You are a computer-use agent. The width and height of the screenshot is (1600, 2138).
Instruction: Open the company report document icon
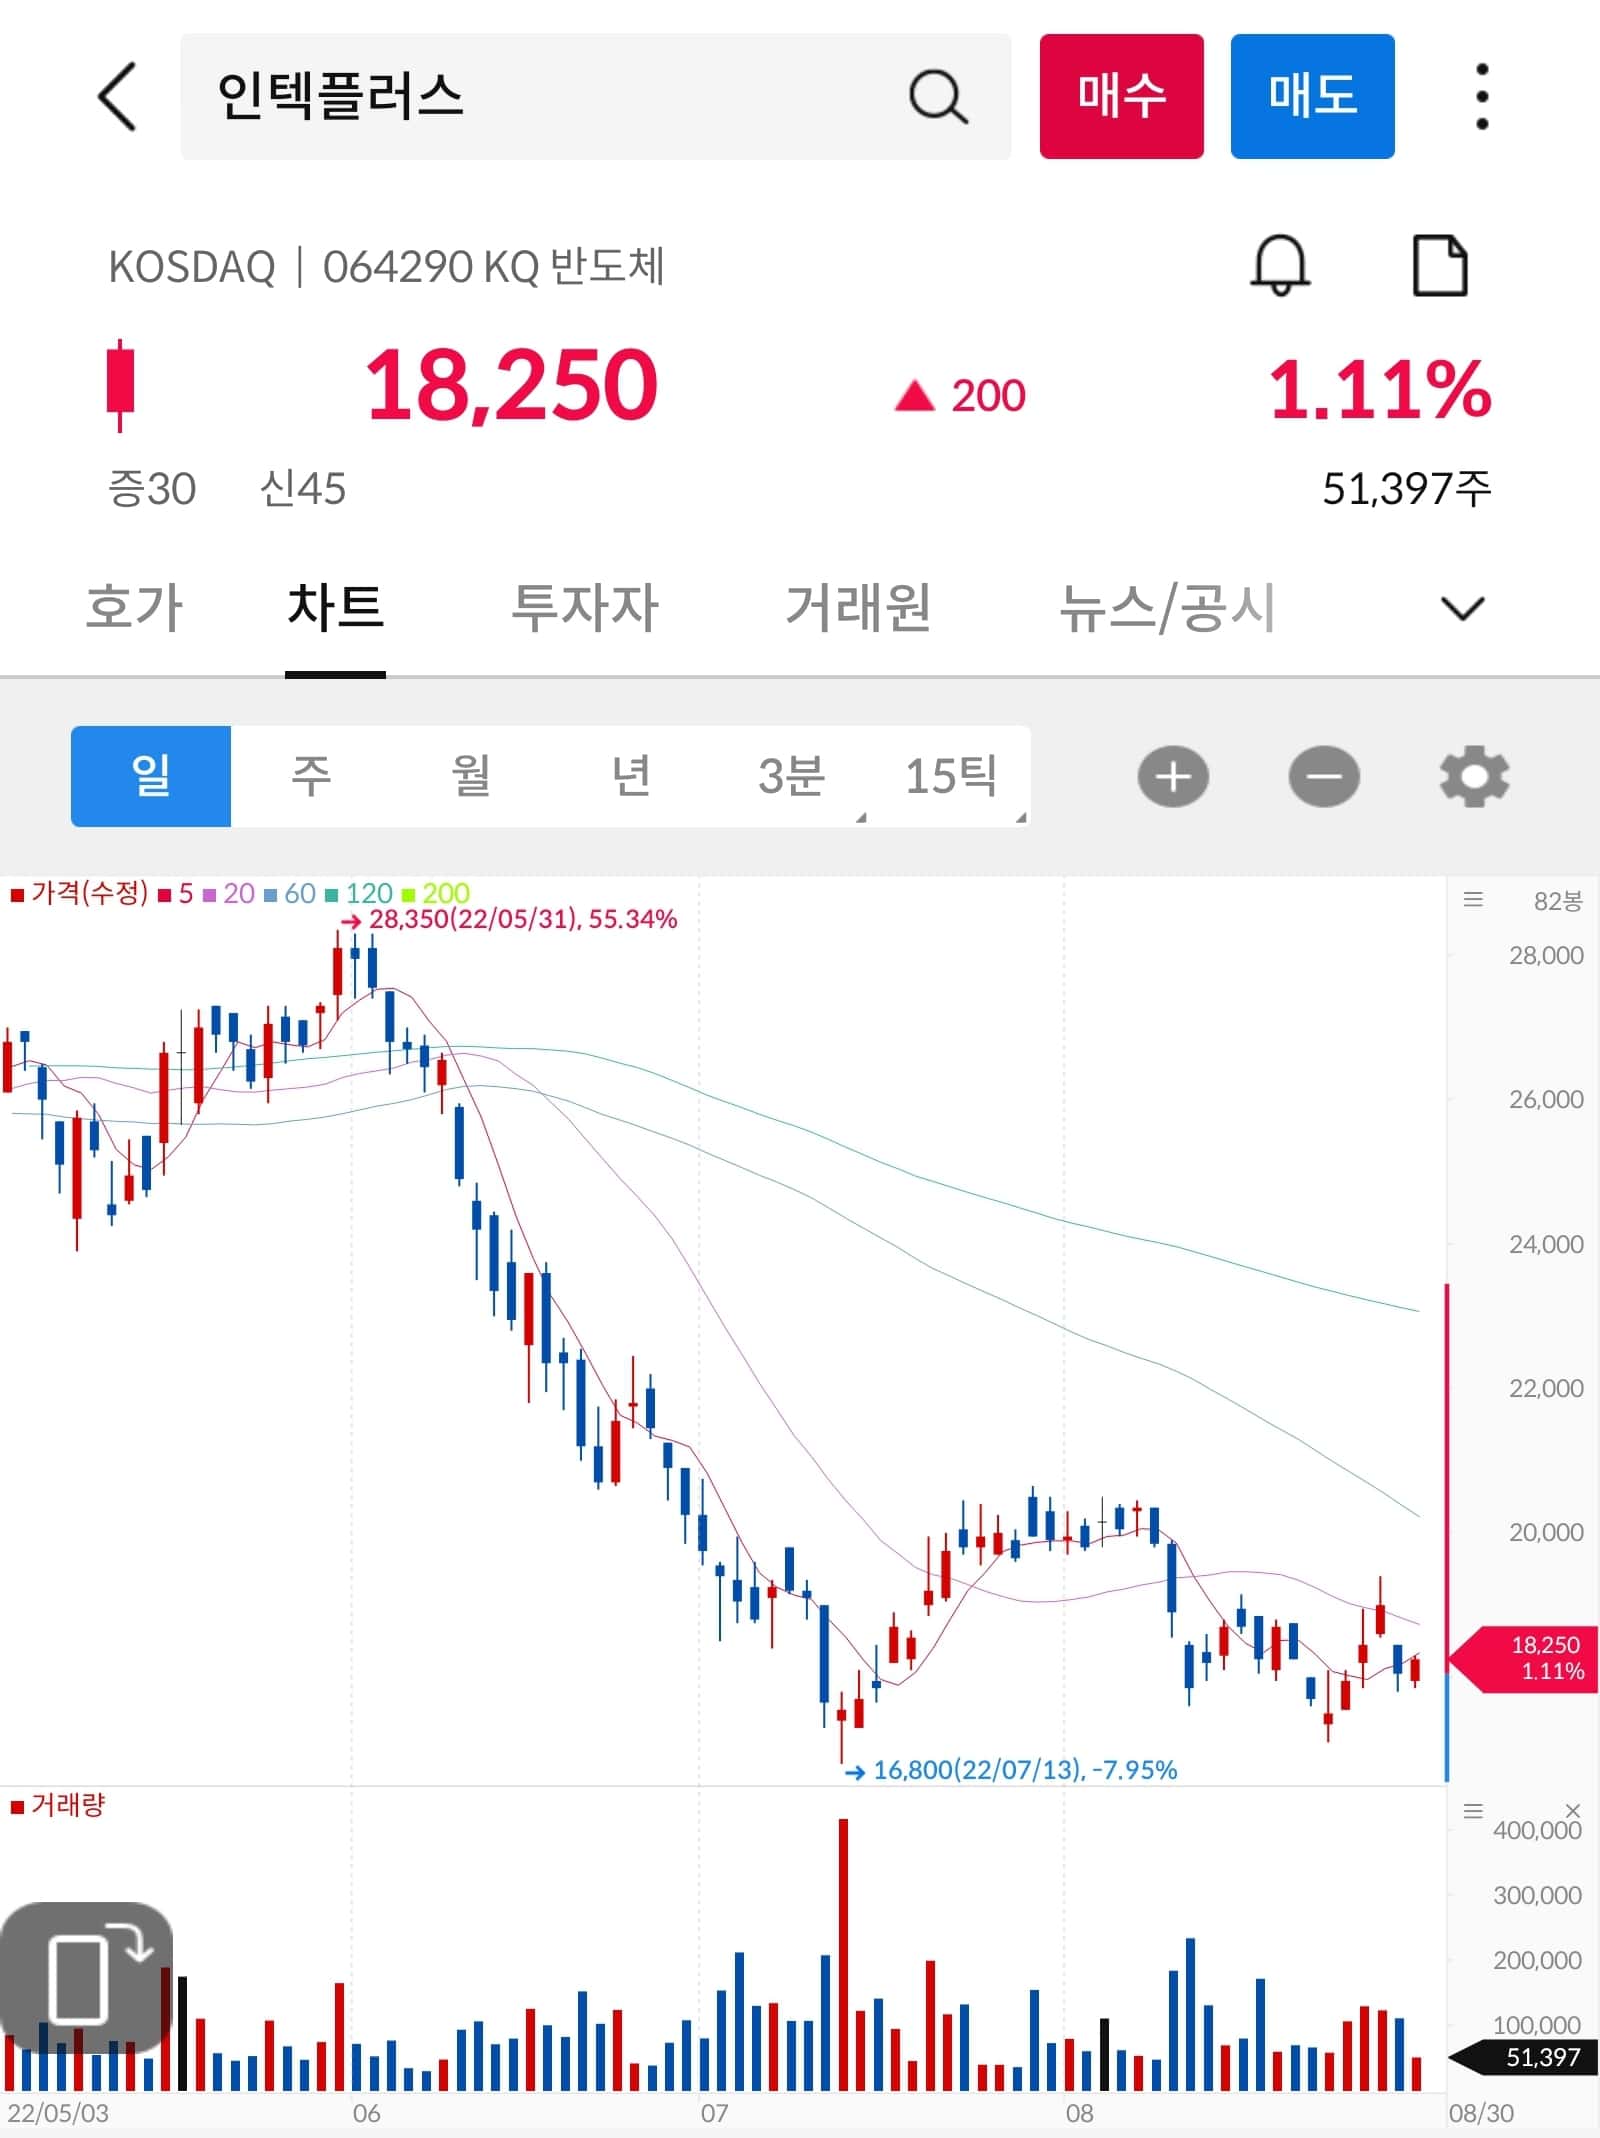(x=1440, y=265)
